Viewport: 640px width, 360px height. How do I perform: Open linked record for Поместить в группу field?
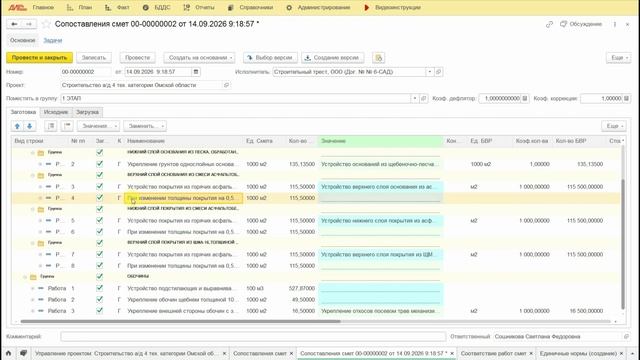[x=423, y=98]
